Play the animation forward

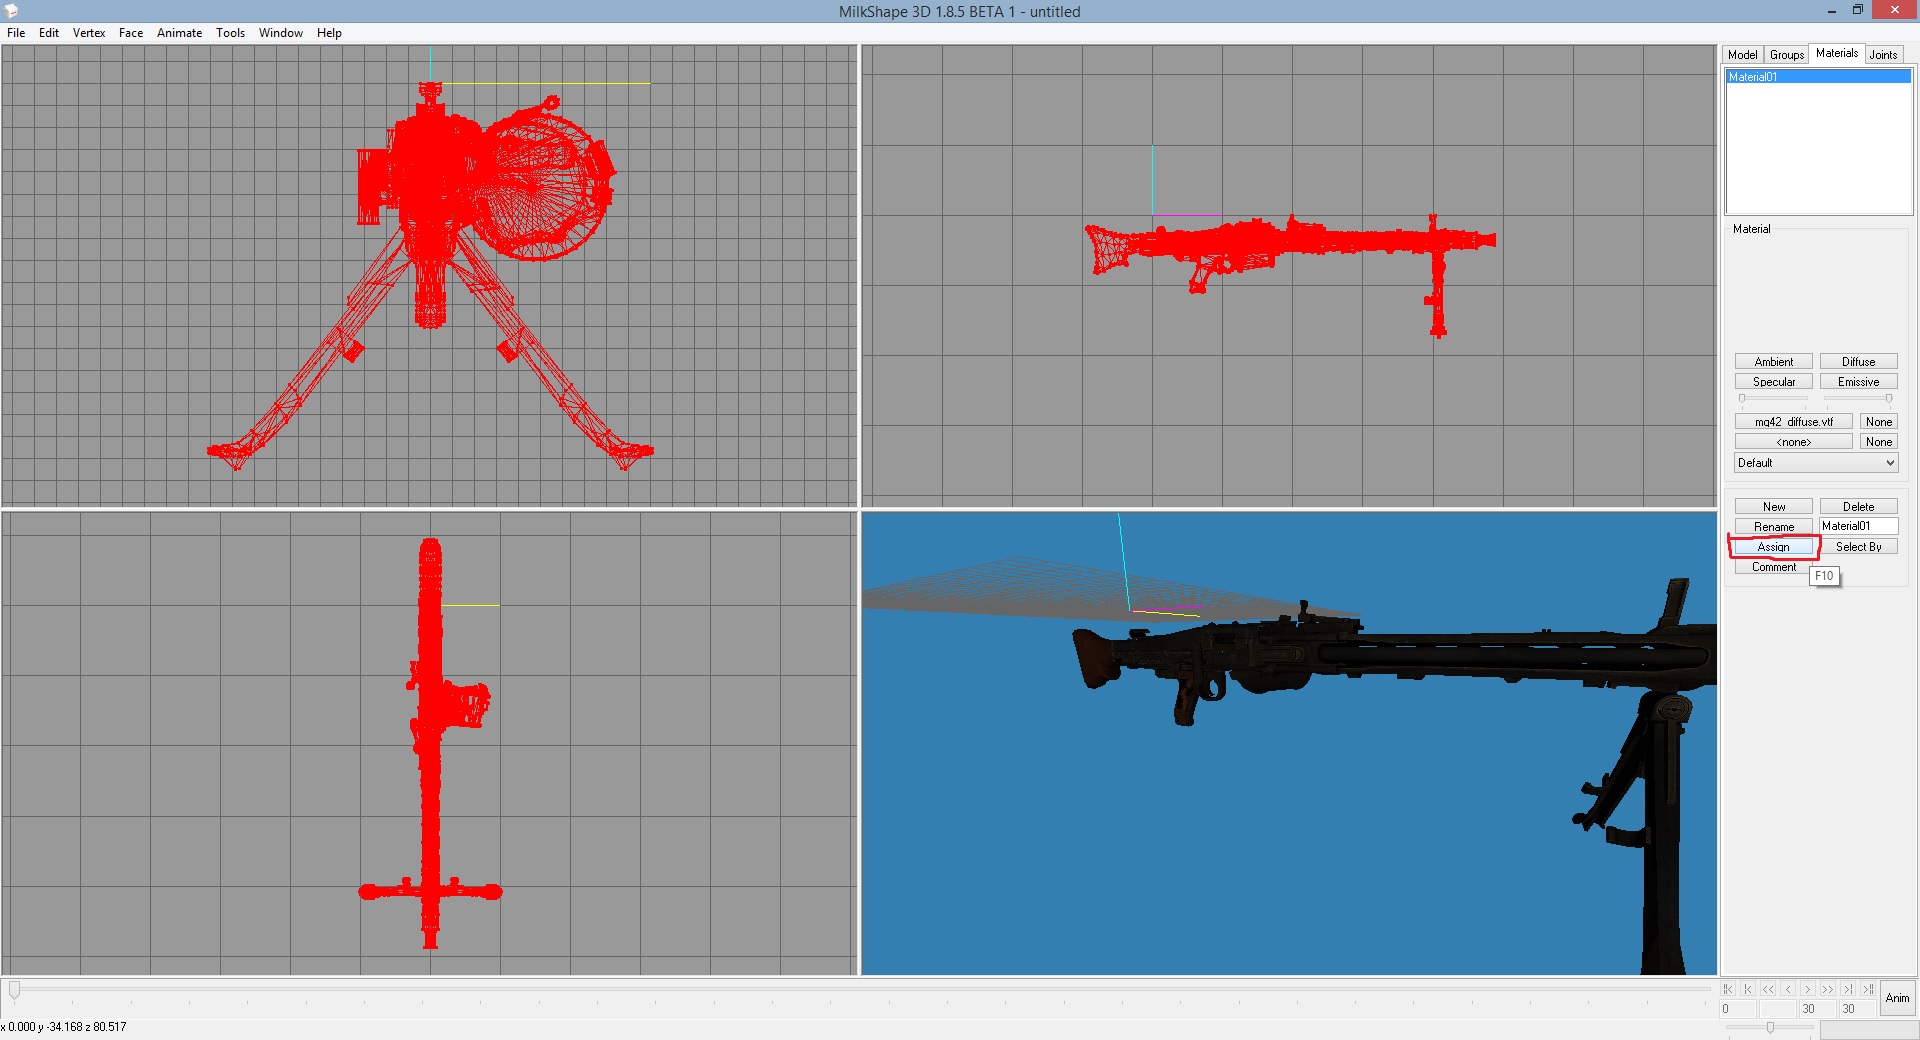1828,989
